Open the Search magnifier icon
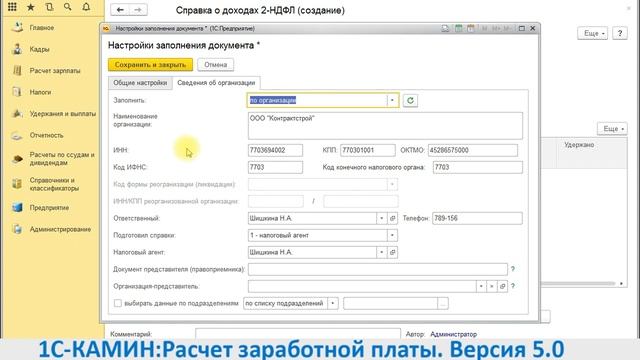 coord(68,7)
